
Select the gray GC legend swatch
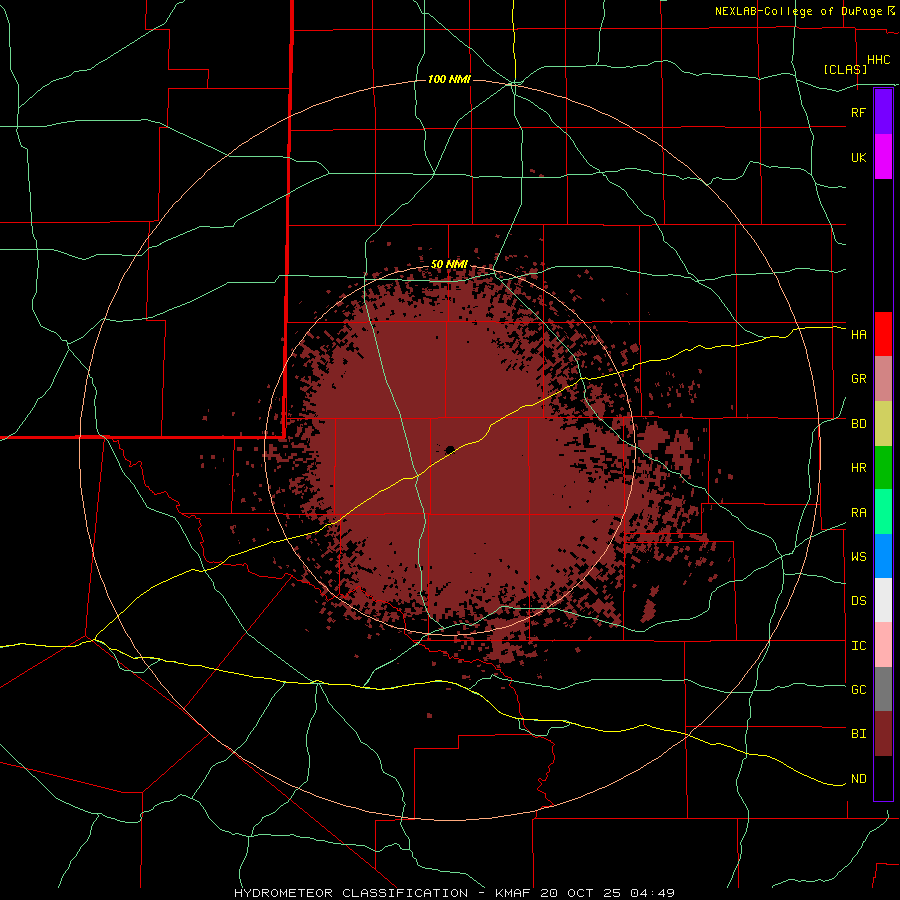pos(883,689)
